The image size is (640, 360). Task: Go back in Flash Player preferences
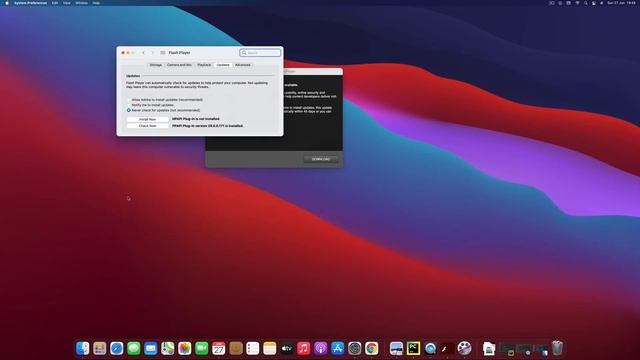pos(143,53)
